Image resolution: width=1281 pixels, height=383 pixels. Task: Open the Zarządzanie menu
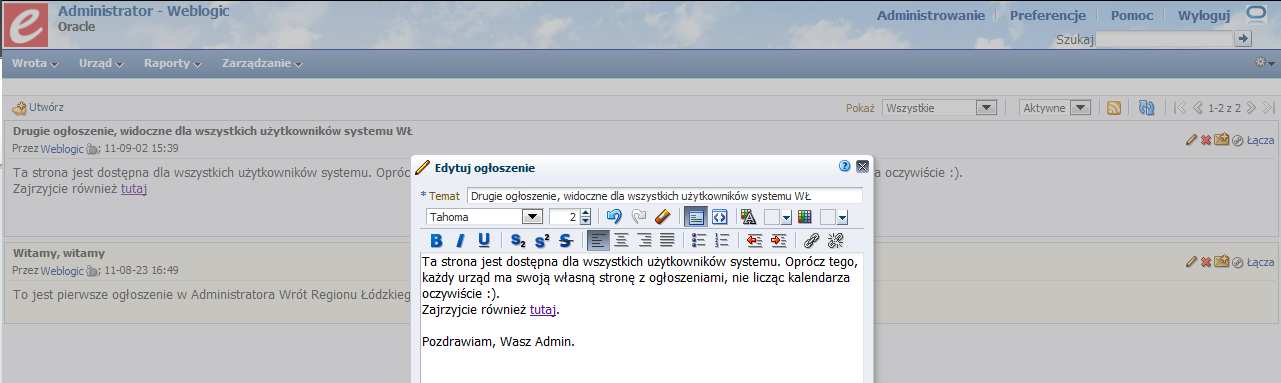point(263,63)
